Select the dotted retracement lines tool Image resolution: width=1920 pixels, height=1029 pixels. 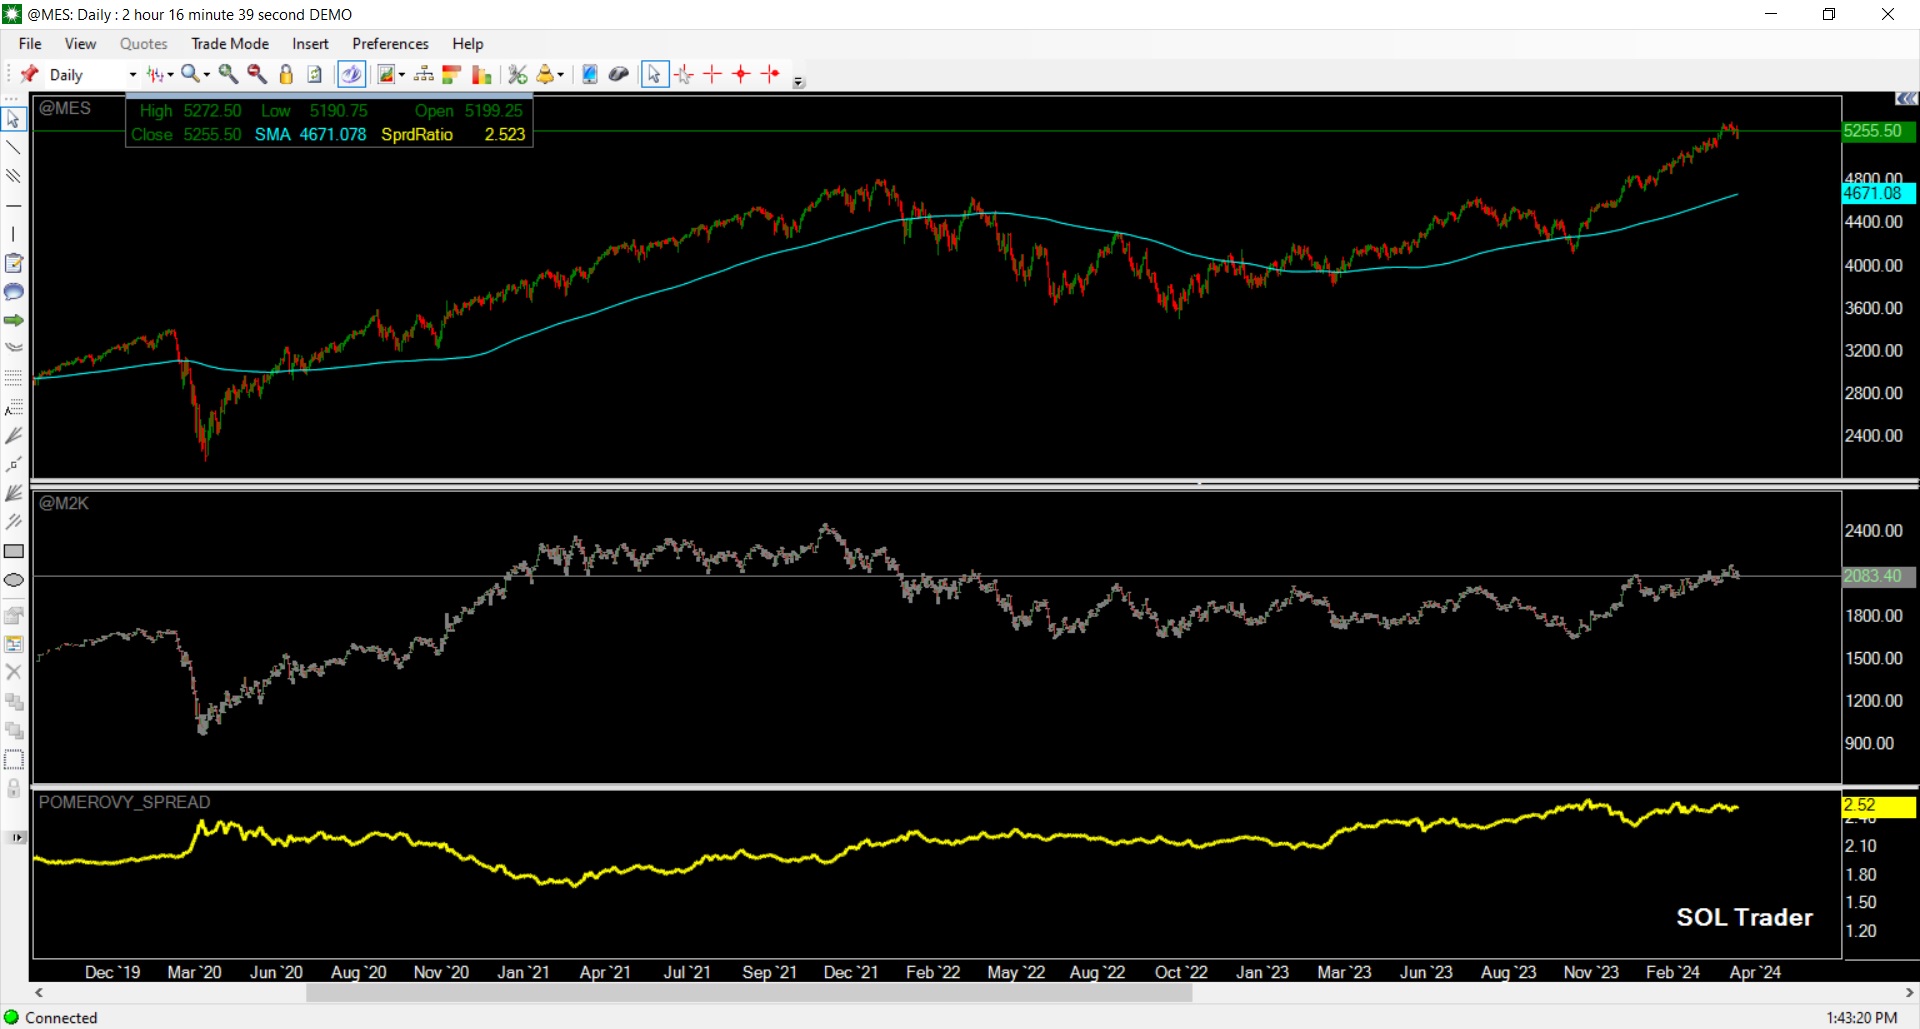coord(14,378)
